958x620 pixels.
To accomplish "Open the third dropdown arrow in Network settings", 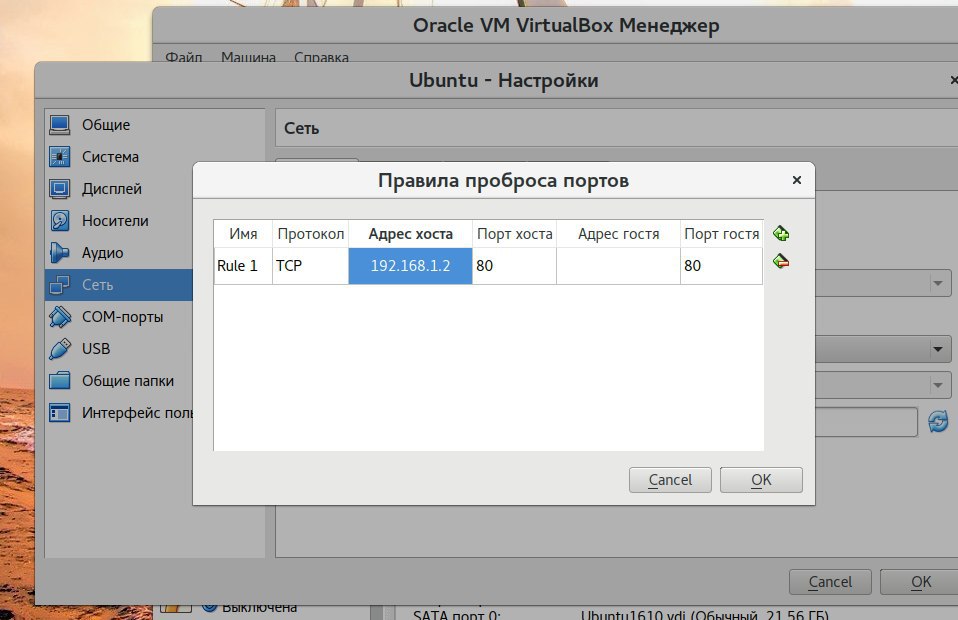I will 937,385.
